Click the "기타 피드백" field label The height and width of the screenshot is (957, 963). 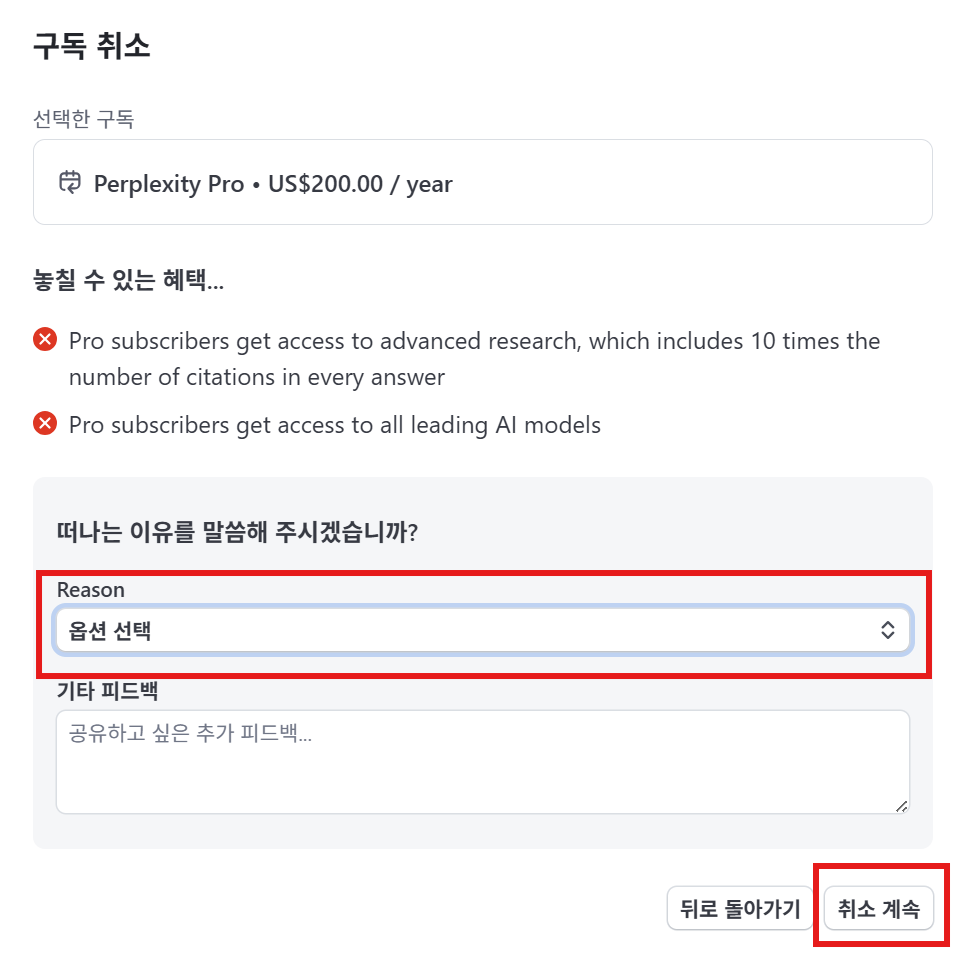pyautogui.click(x=108, y=690)
